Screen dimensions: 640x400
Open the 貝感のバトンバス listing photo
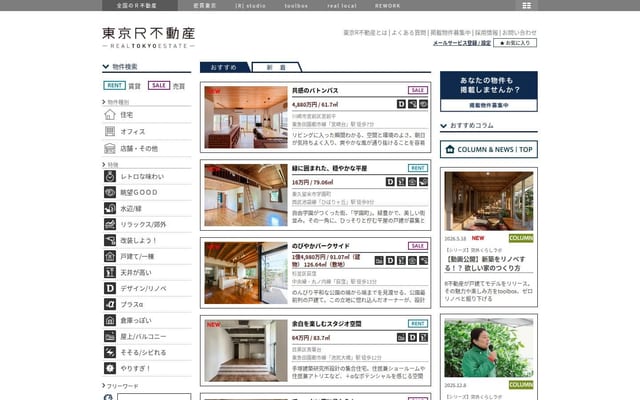tap(246, 117)
